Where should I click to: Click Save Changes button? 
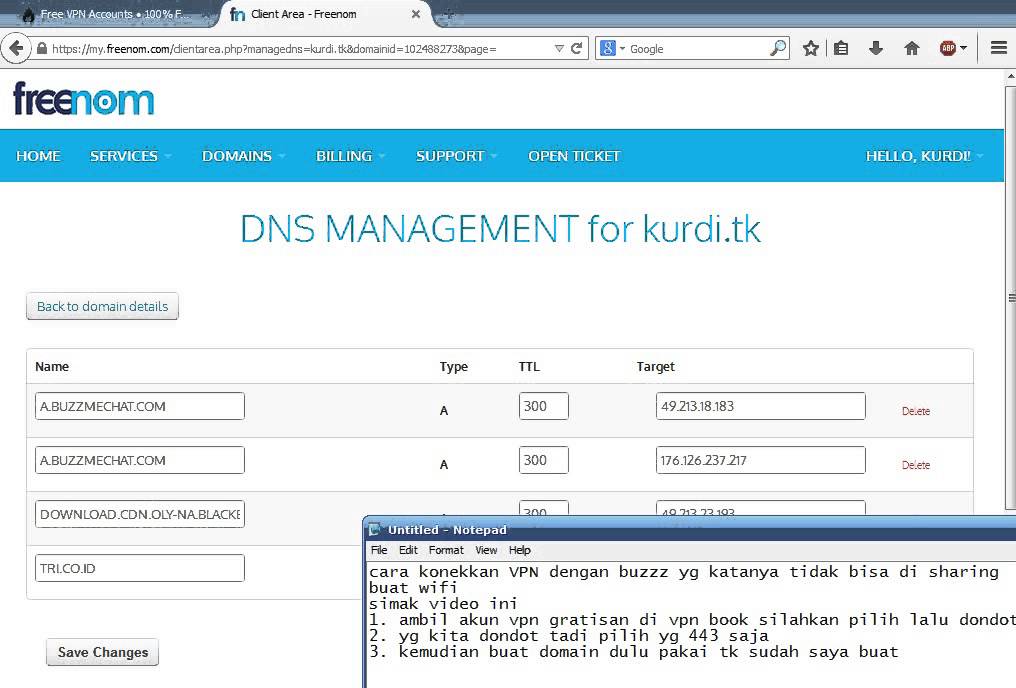coord(102,652)
